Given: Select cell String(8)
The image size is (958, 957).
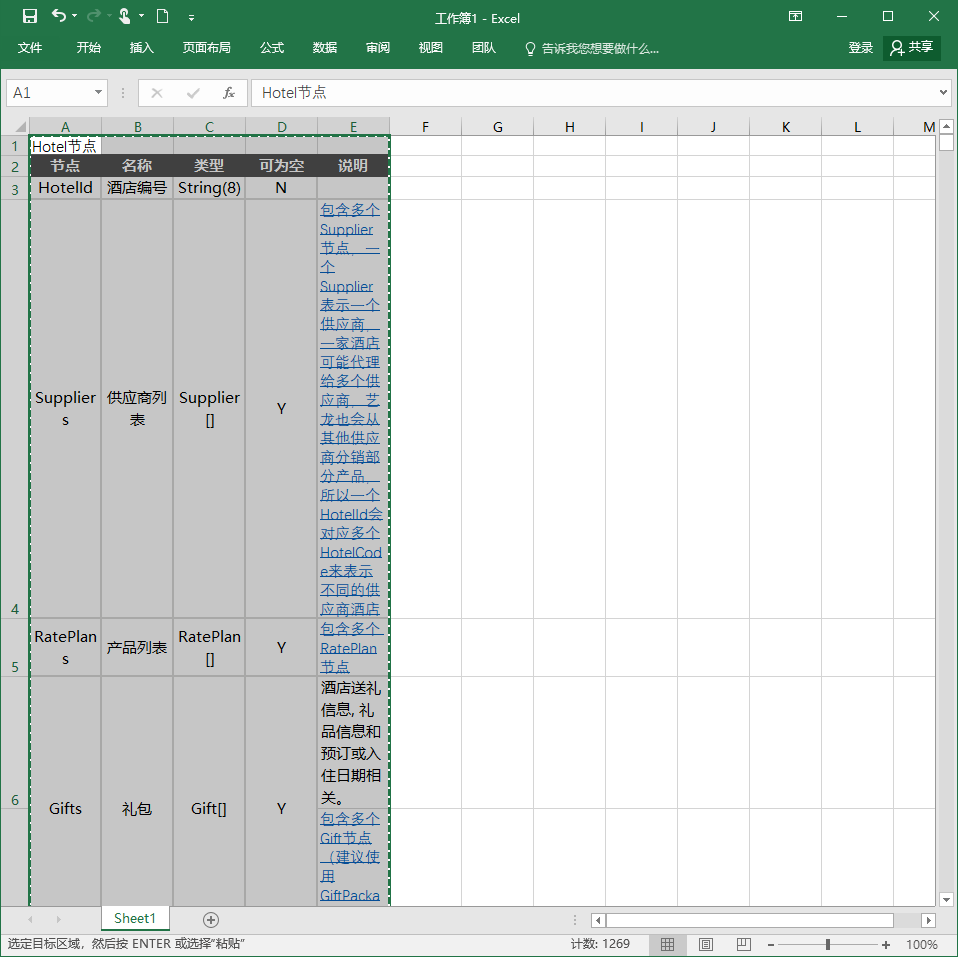Looking at the screenshot, I should (209, 188).
